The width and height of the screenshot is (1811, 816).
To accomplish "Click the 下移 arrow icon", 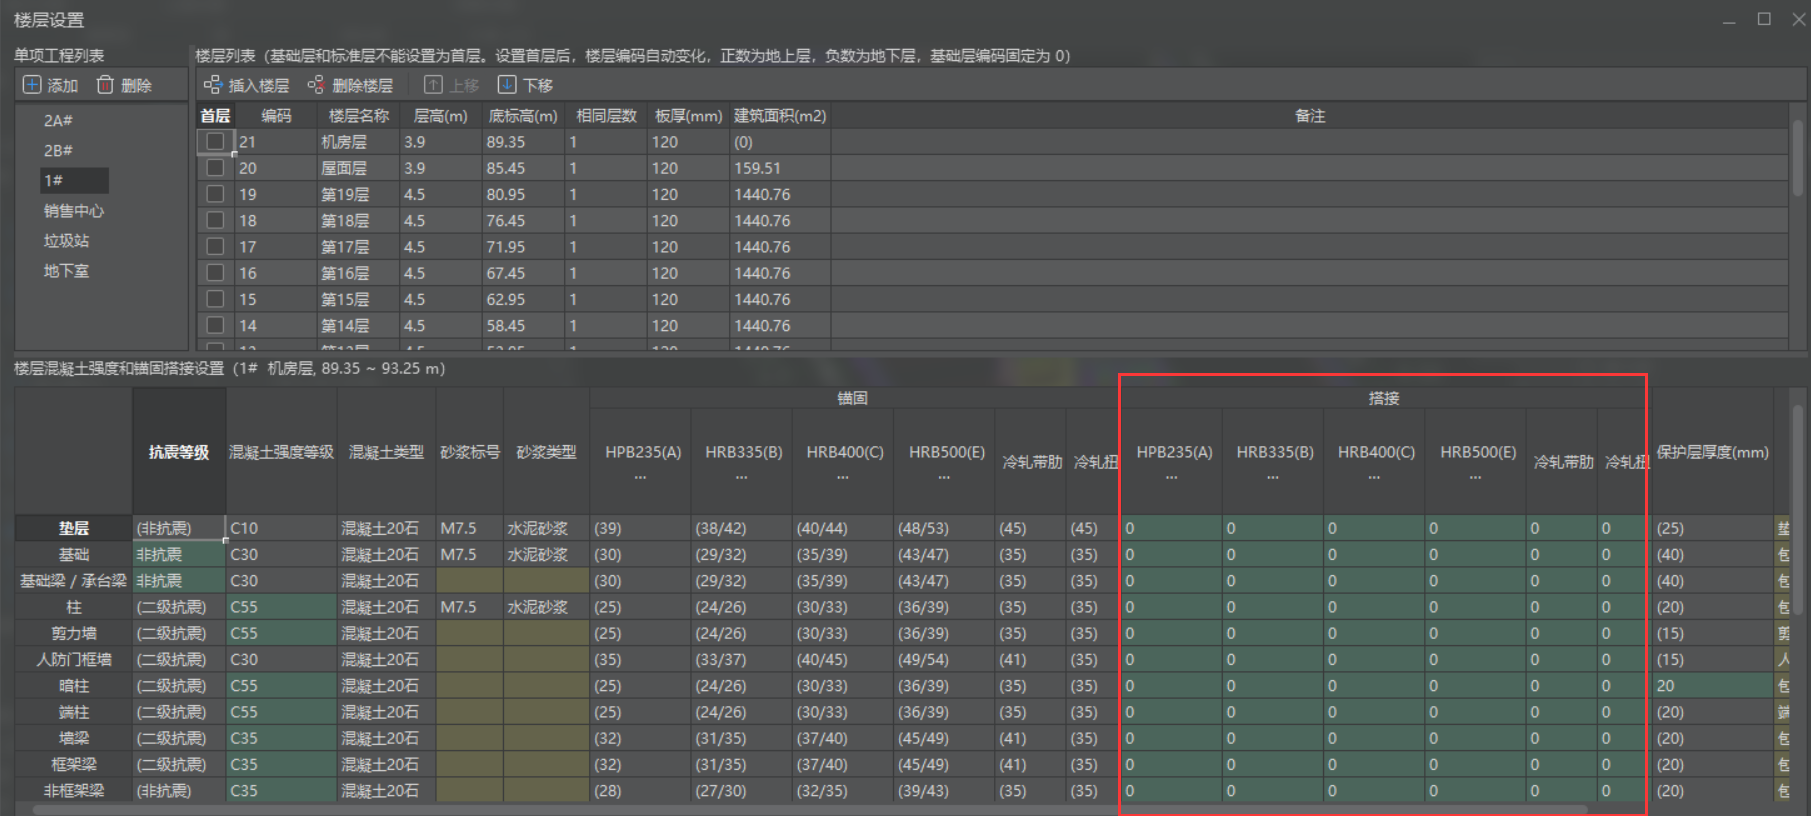I will coord(507,85).
